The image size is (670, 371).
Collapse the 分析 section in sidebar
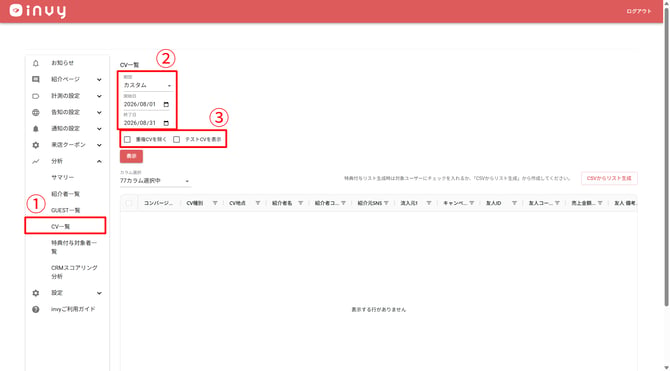tap(99, 162)
